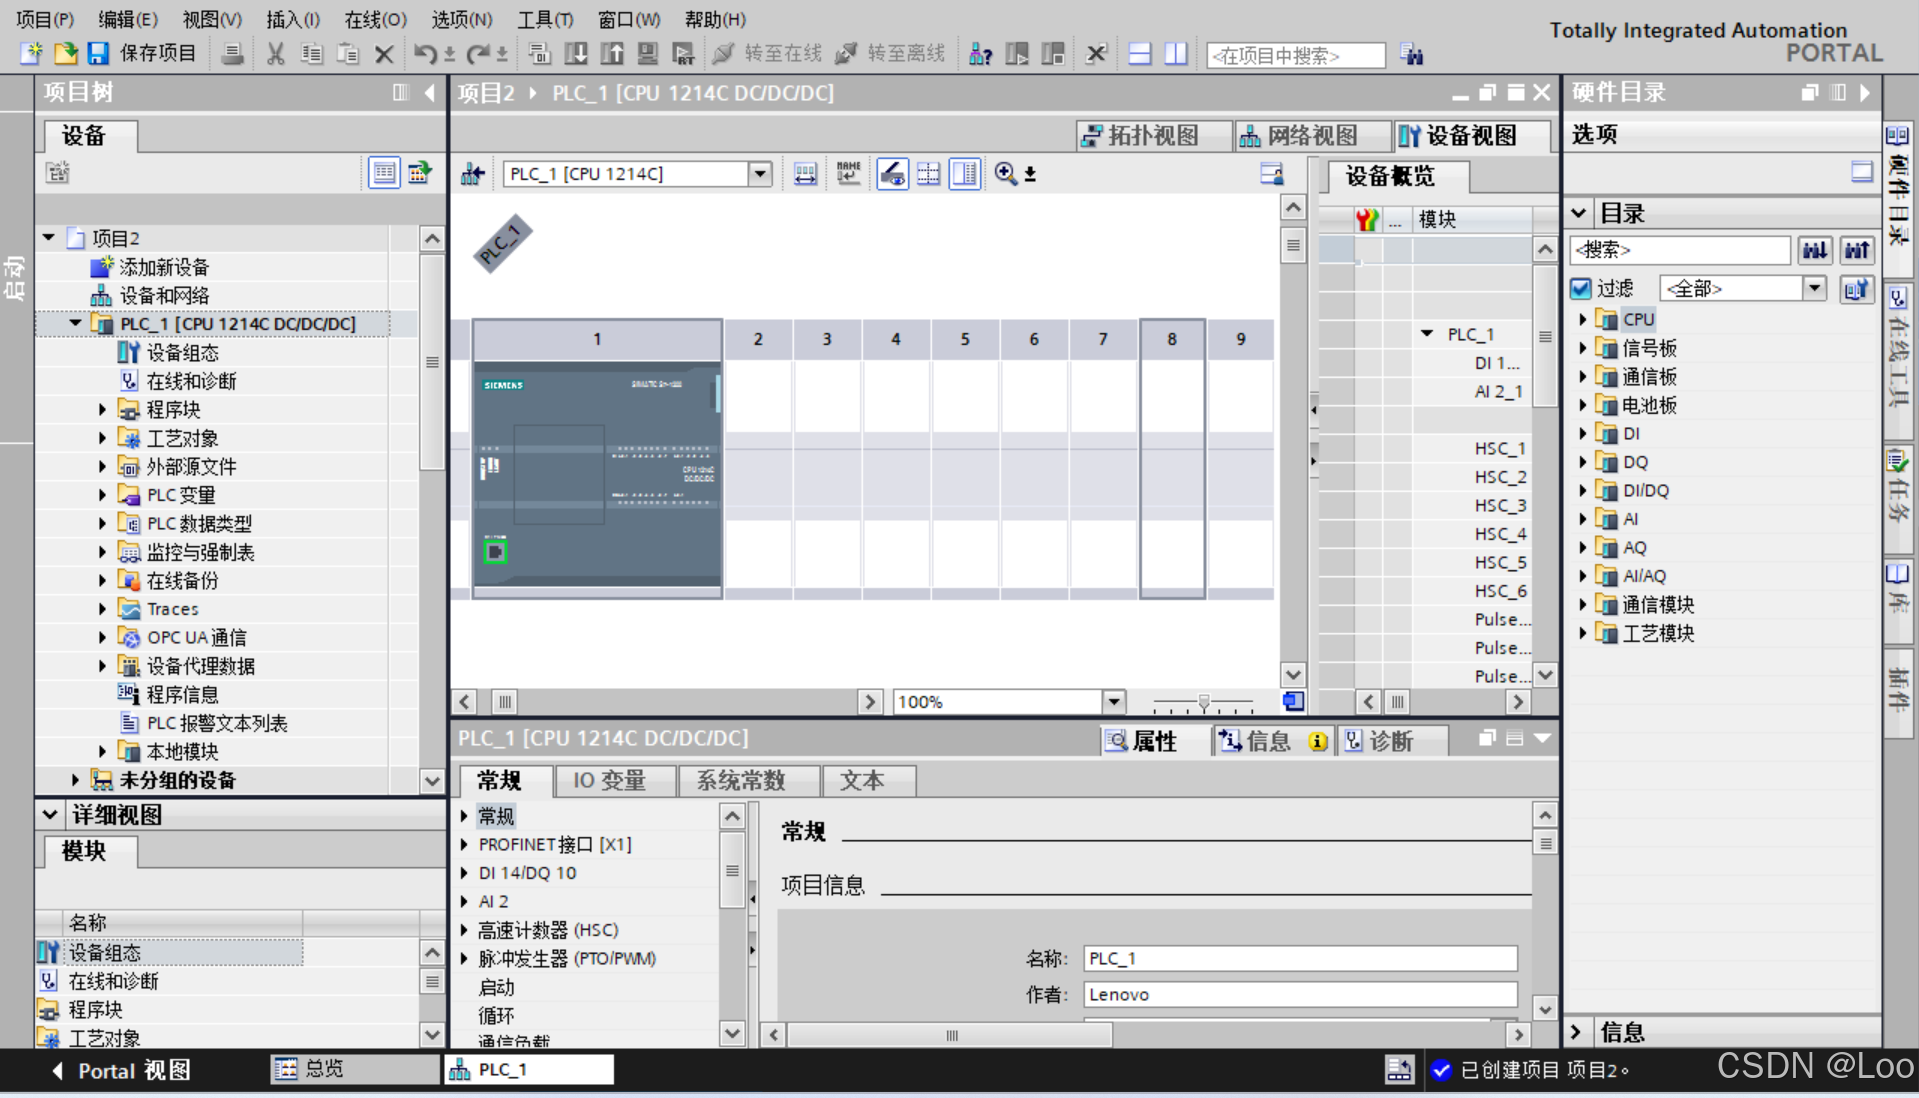Open the 项目(P) menu
This screenshot has height=1098, width=1919.
tap(45, 19)
